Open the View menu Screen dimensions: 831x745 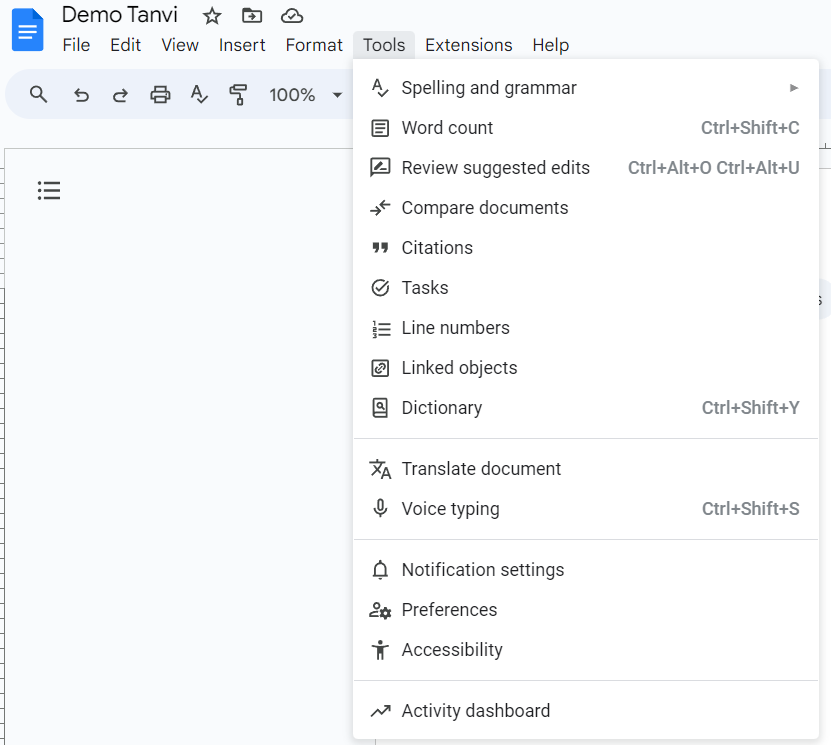click(x=180, y=45)
